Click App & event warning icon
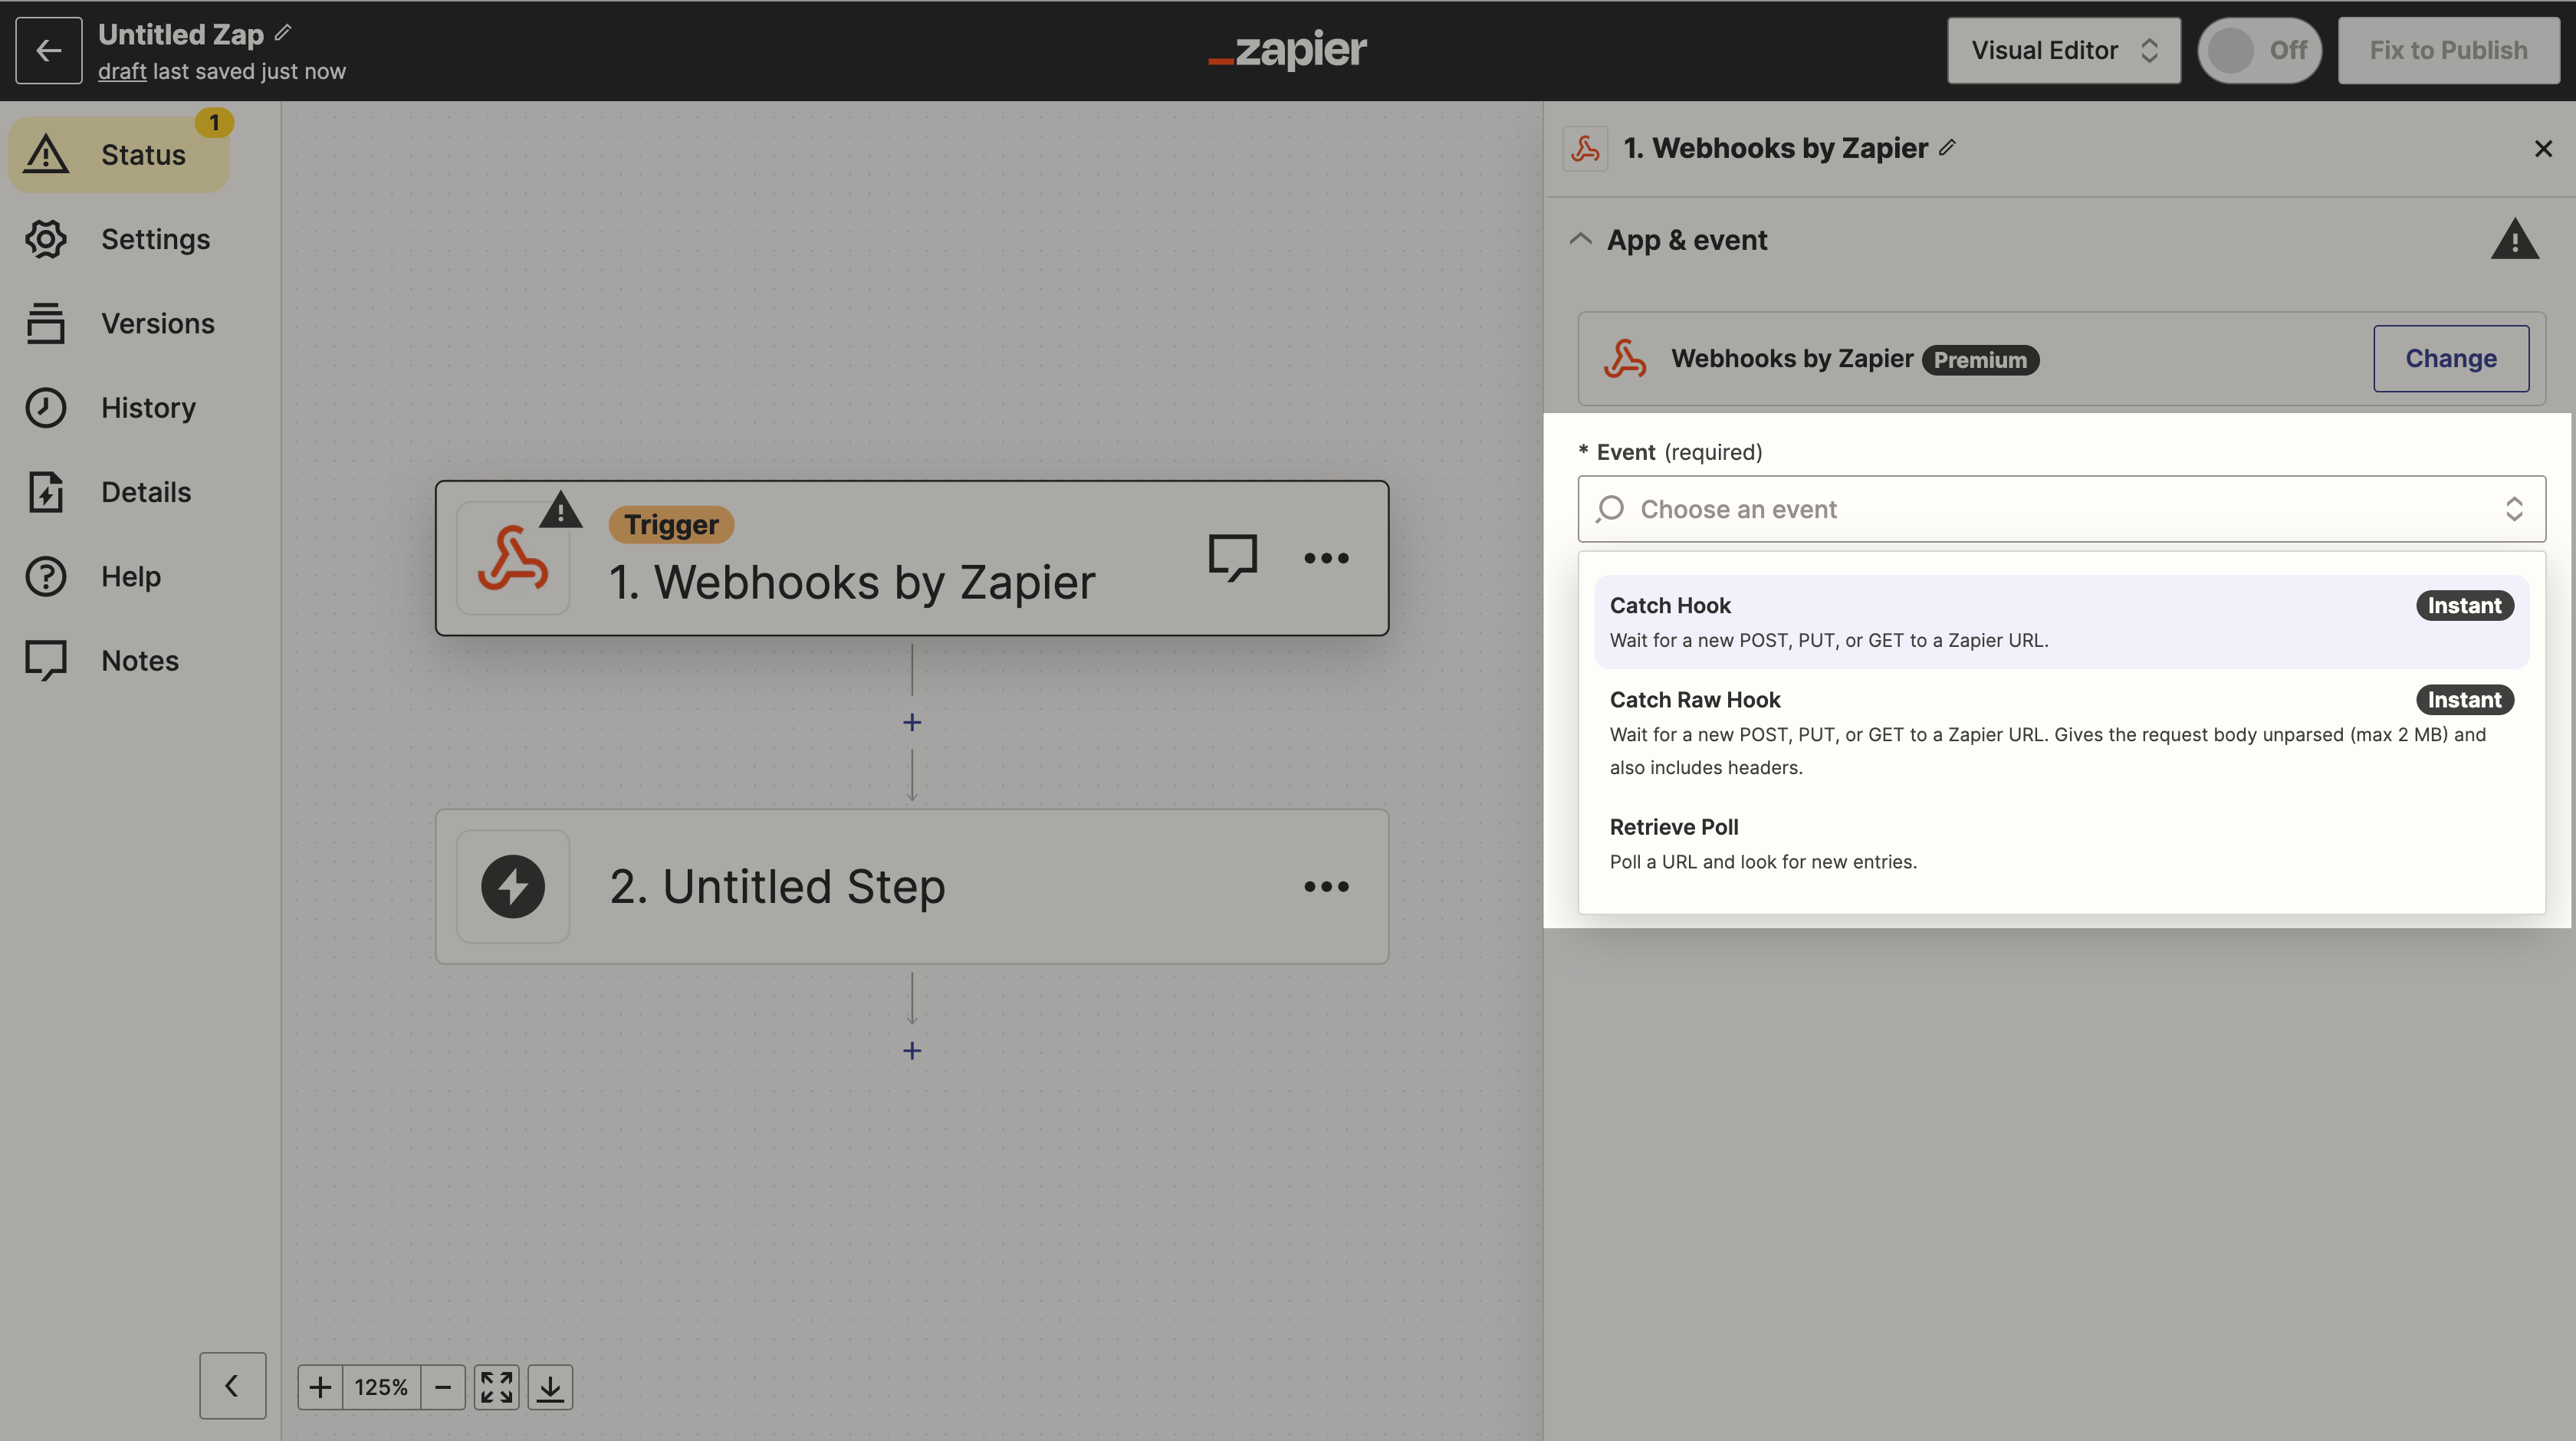Image resolution: width=2576 pixels, height=1441 pixels. point(2514,240)
